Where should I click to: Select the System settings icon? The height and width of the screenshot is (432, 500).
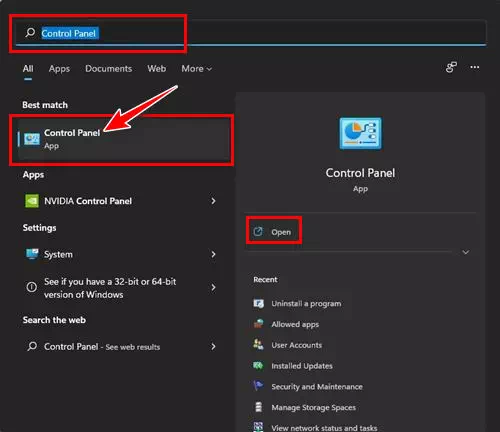pyautogui.click(x=32, y=254)
